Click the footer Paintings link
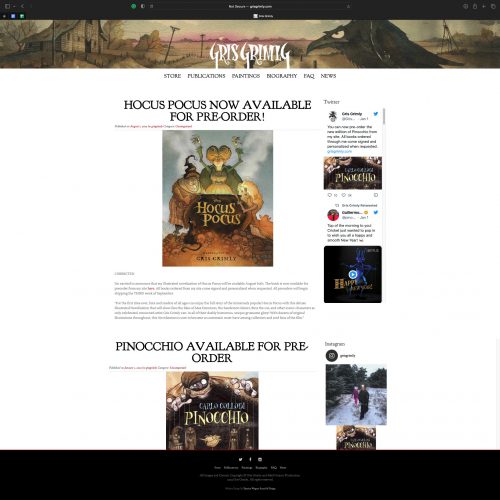Viewport: 500px width, 500px height. tap(247, 468)
